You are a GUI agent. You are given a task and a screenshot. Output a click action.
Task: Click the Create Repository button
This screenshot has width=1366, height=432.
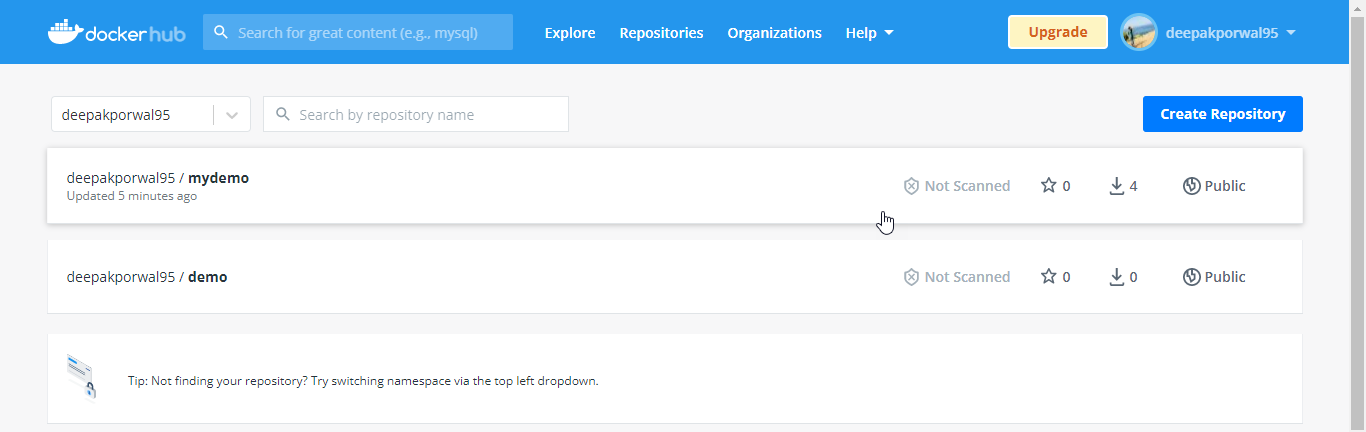1223,114
